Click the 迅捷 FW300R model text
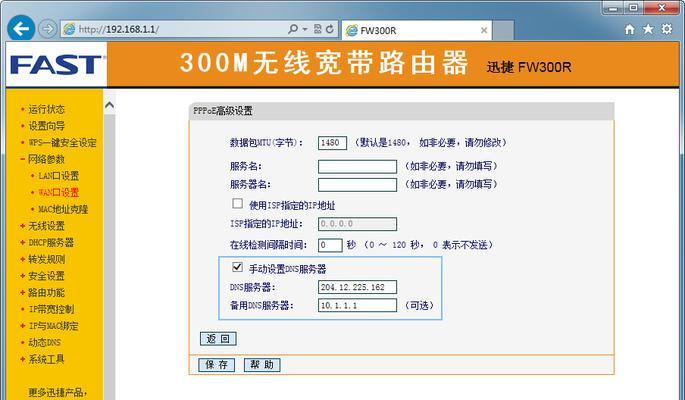 click(x=529, y=67)
